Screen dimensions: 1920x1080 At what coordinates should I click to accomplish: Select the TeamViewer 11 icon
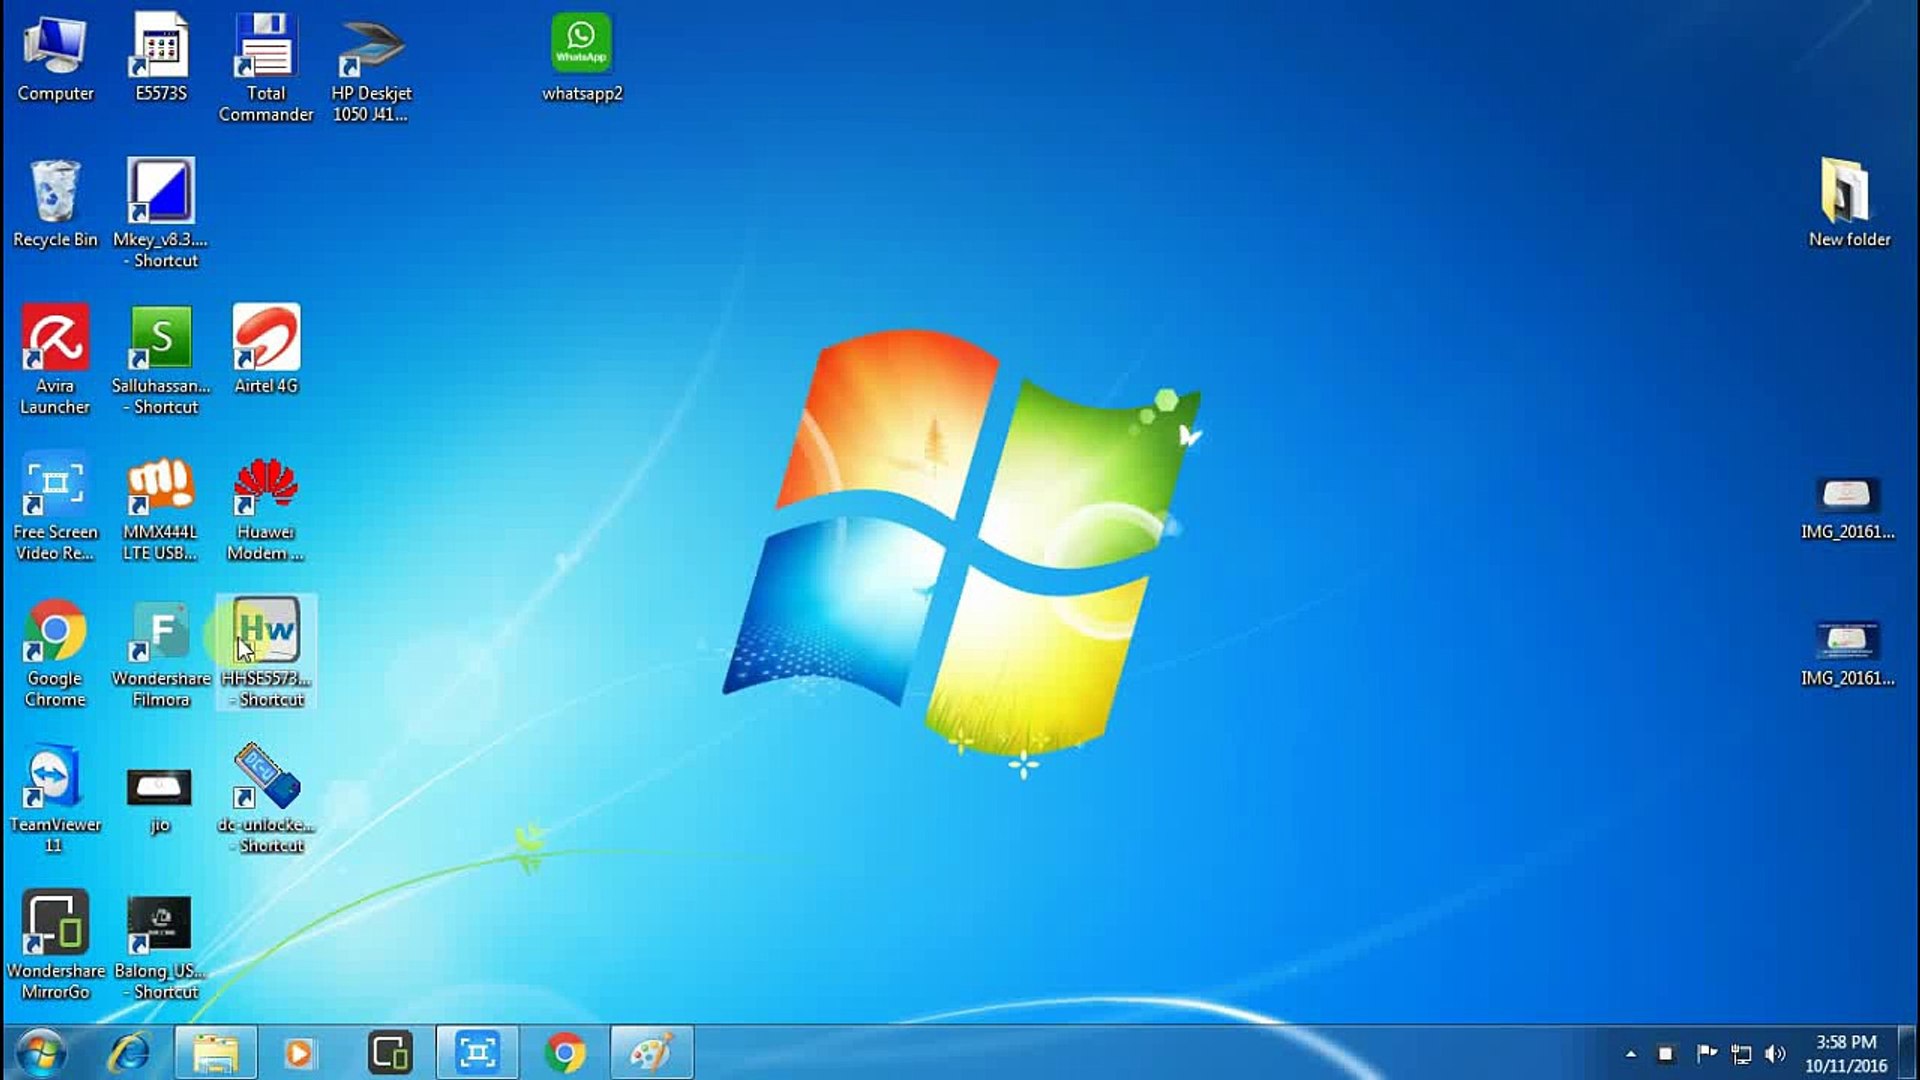click(55, 778)
